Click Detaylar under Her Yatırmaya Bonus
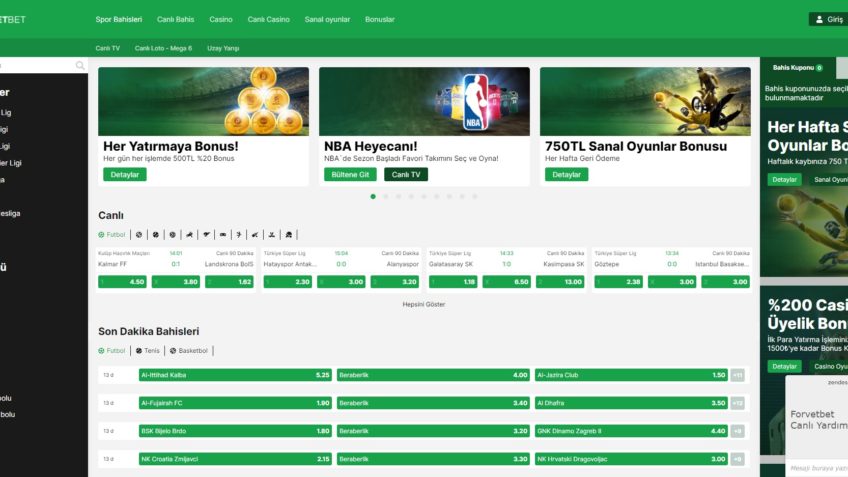The image size is (848, 477). [124, 174]
